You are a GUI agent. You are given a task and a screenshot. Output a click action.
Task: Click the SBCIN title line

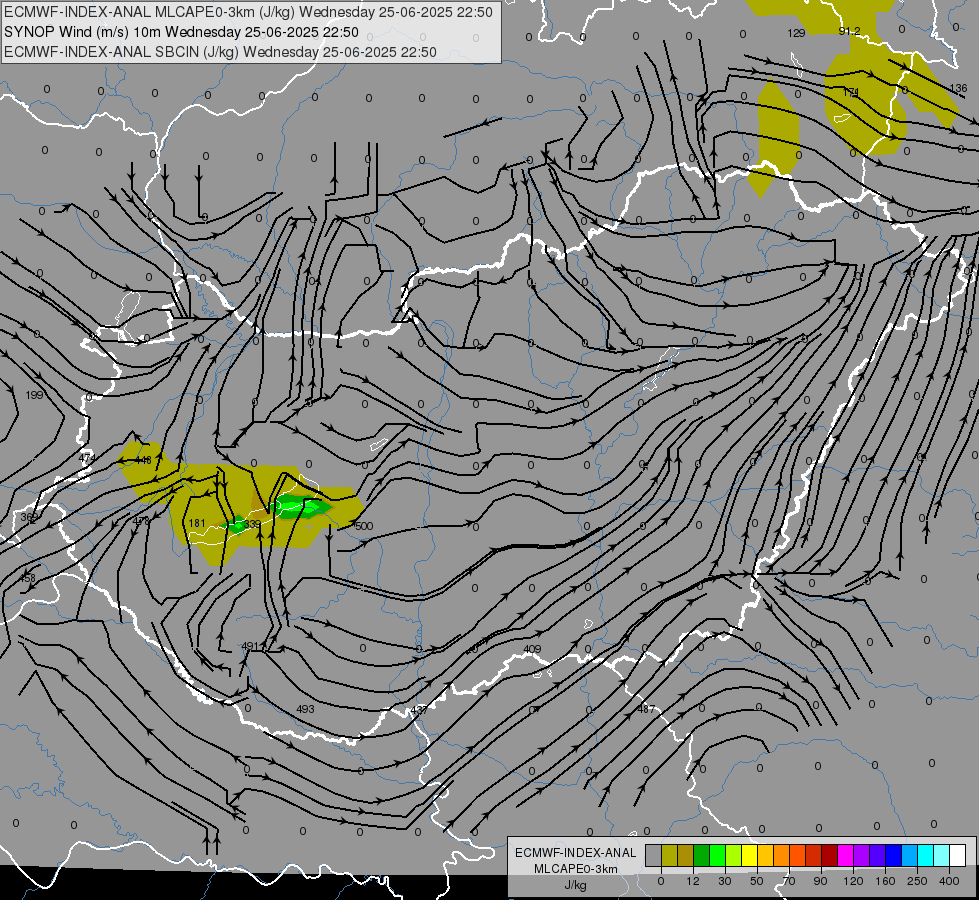[220, 52]
